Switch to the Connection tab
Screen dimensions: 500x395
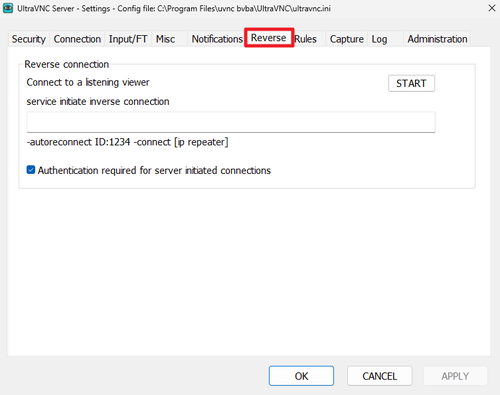(77, 39)
